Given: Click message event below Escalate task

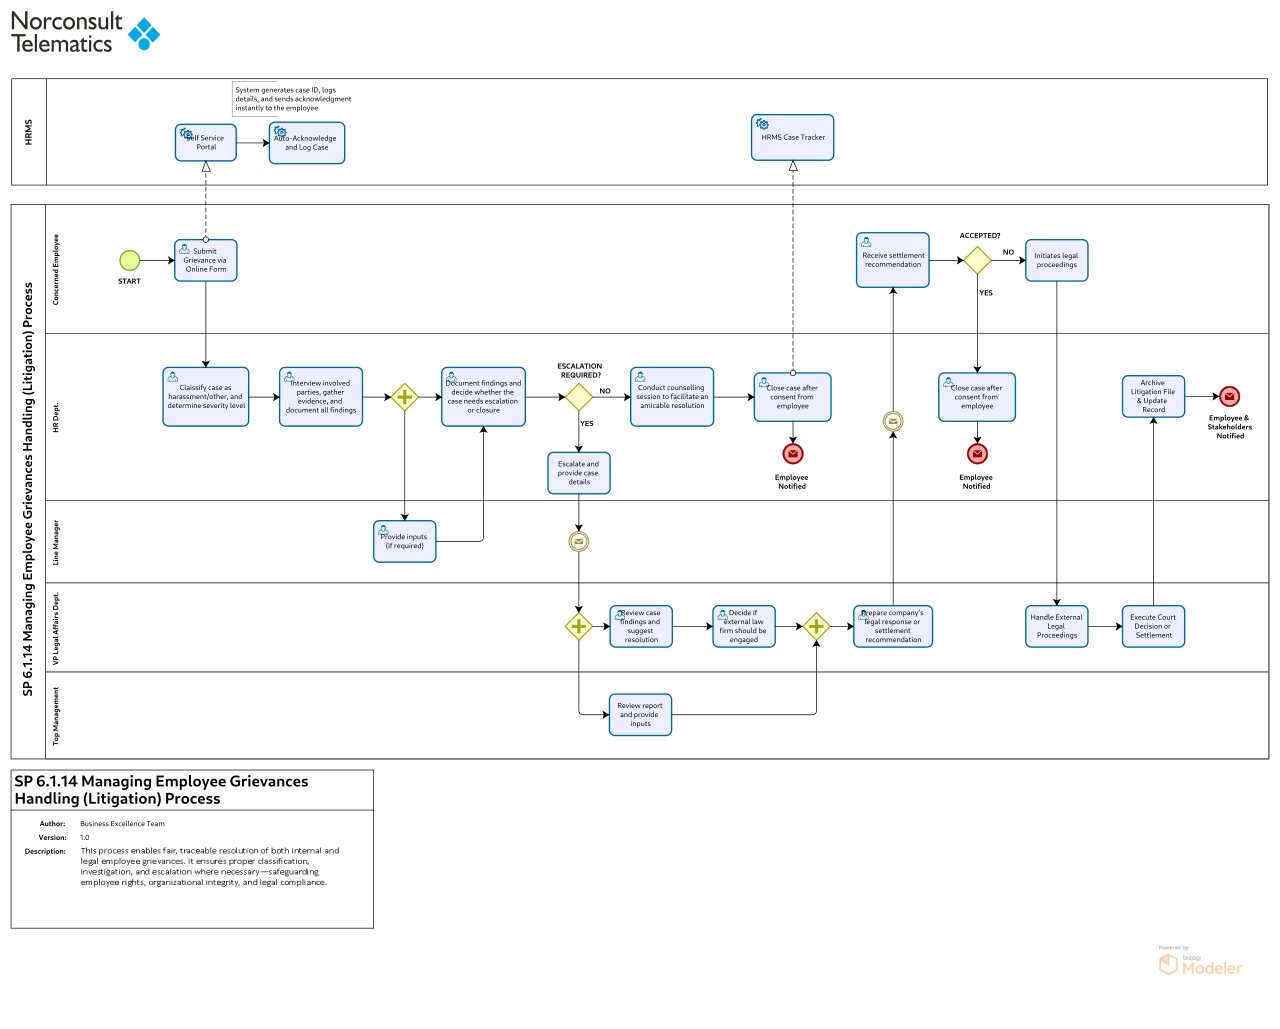Looking at the screenshot, I should 578,542.
